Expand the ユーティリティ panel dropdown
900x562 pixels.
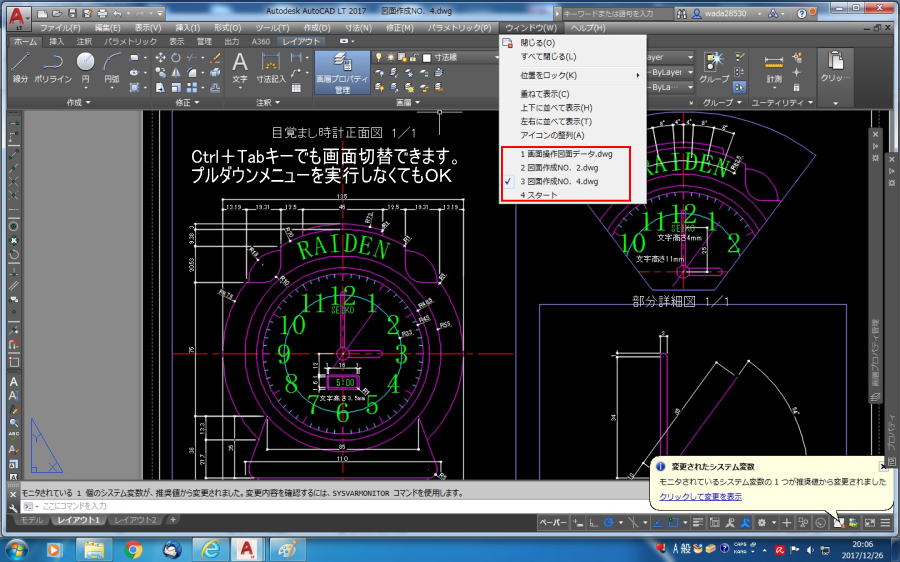tap(782, 102)
